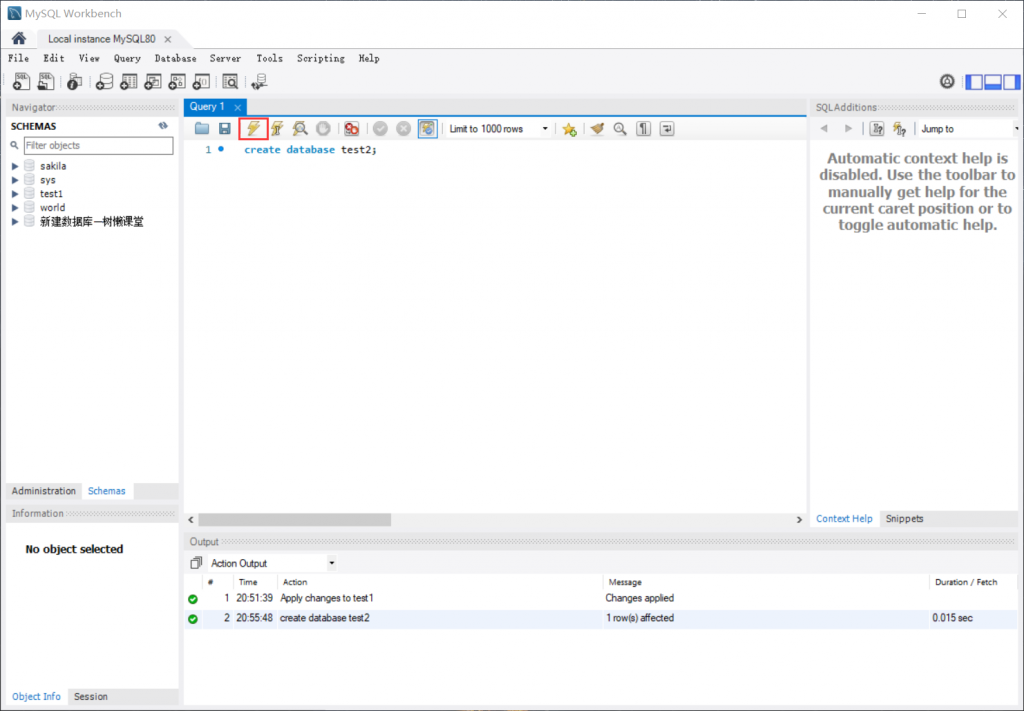Execute statement under cursor icon
1024x711 pixels.
click(277, 129)
